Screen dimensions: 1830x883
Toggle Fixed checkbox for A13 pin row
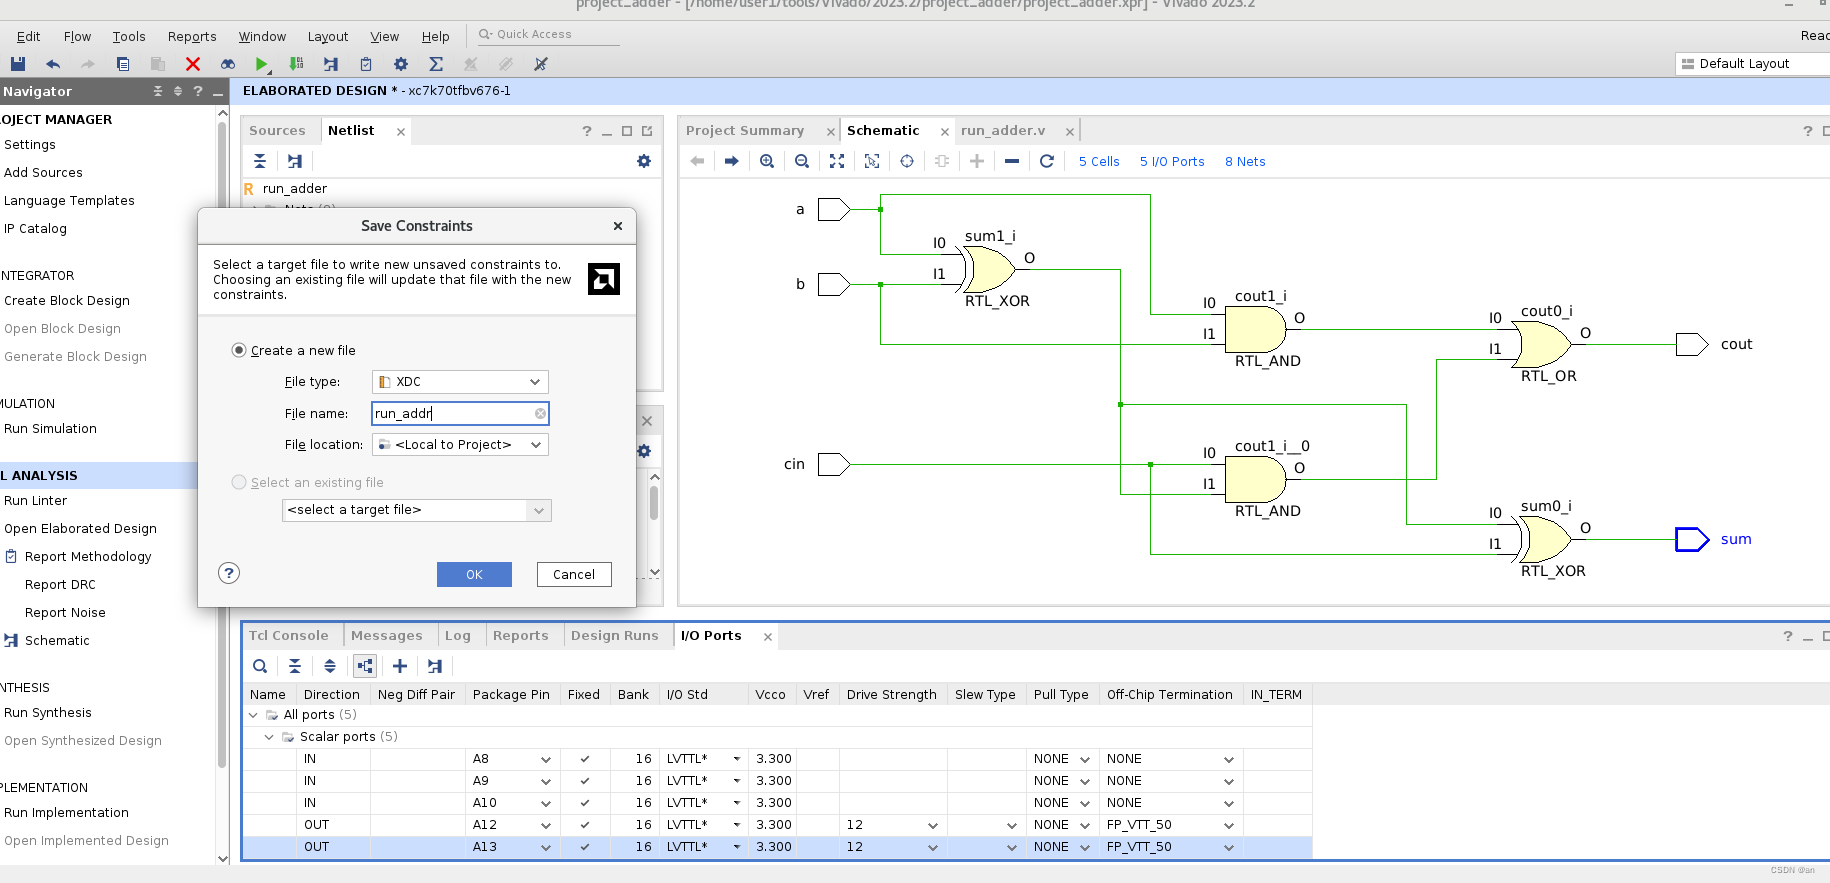tap(585, 847)
